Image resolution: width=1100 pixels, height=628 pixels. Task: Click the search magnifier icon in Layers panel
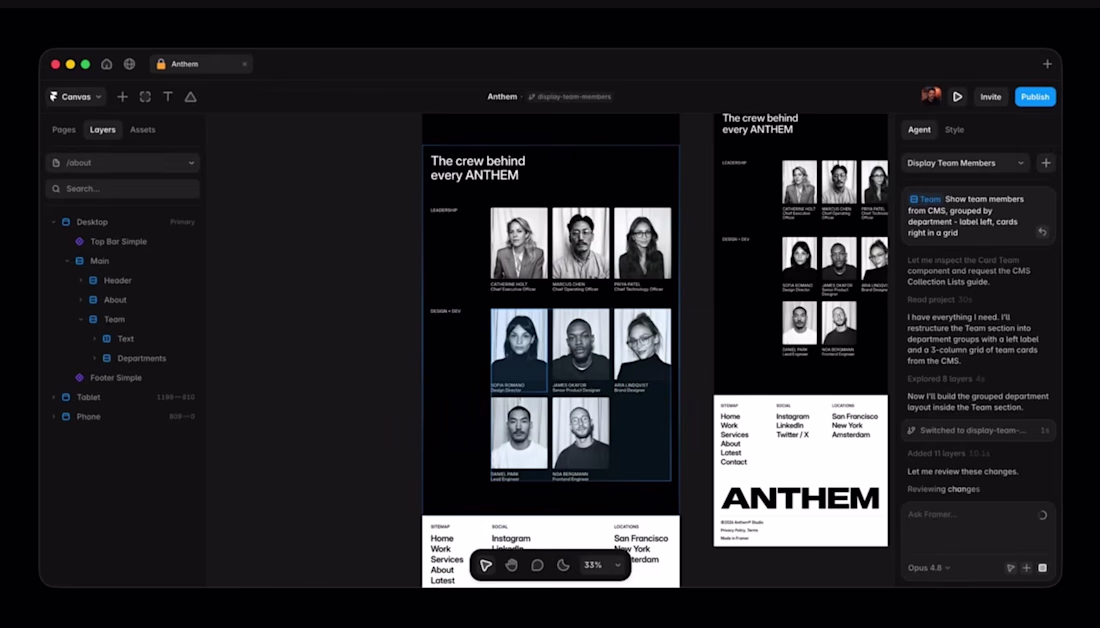coord(56,189)
